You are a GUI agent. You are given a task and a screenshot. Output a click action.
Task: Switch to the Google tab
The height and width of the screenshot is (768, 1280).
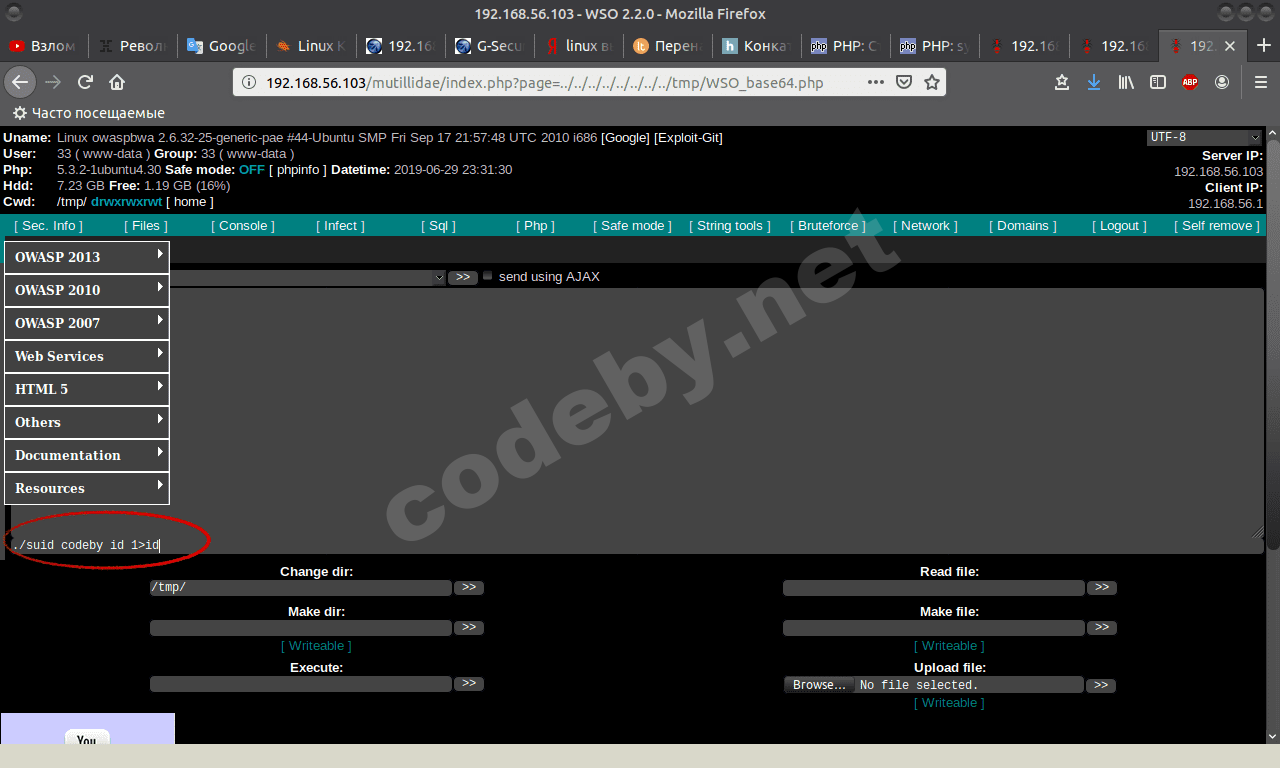[222, 46]
